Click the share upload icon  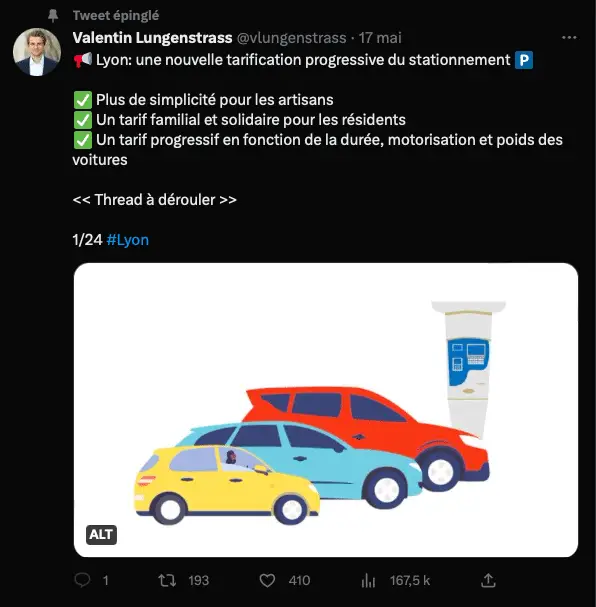coord(488,580)
